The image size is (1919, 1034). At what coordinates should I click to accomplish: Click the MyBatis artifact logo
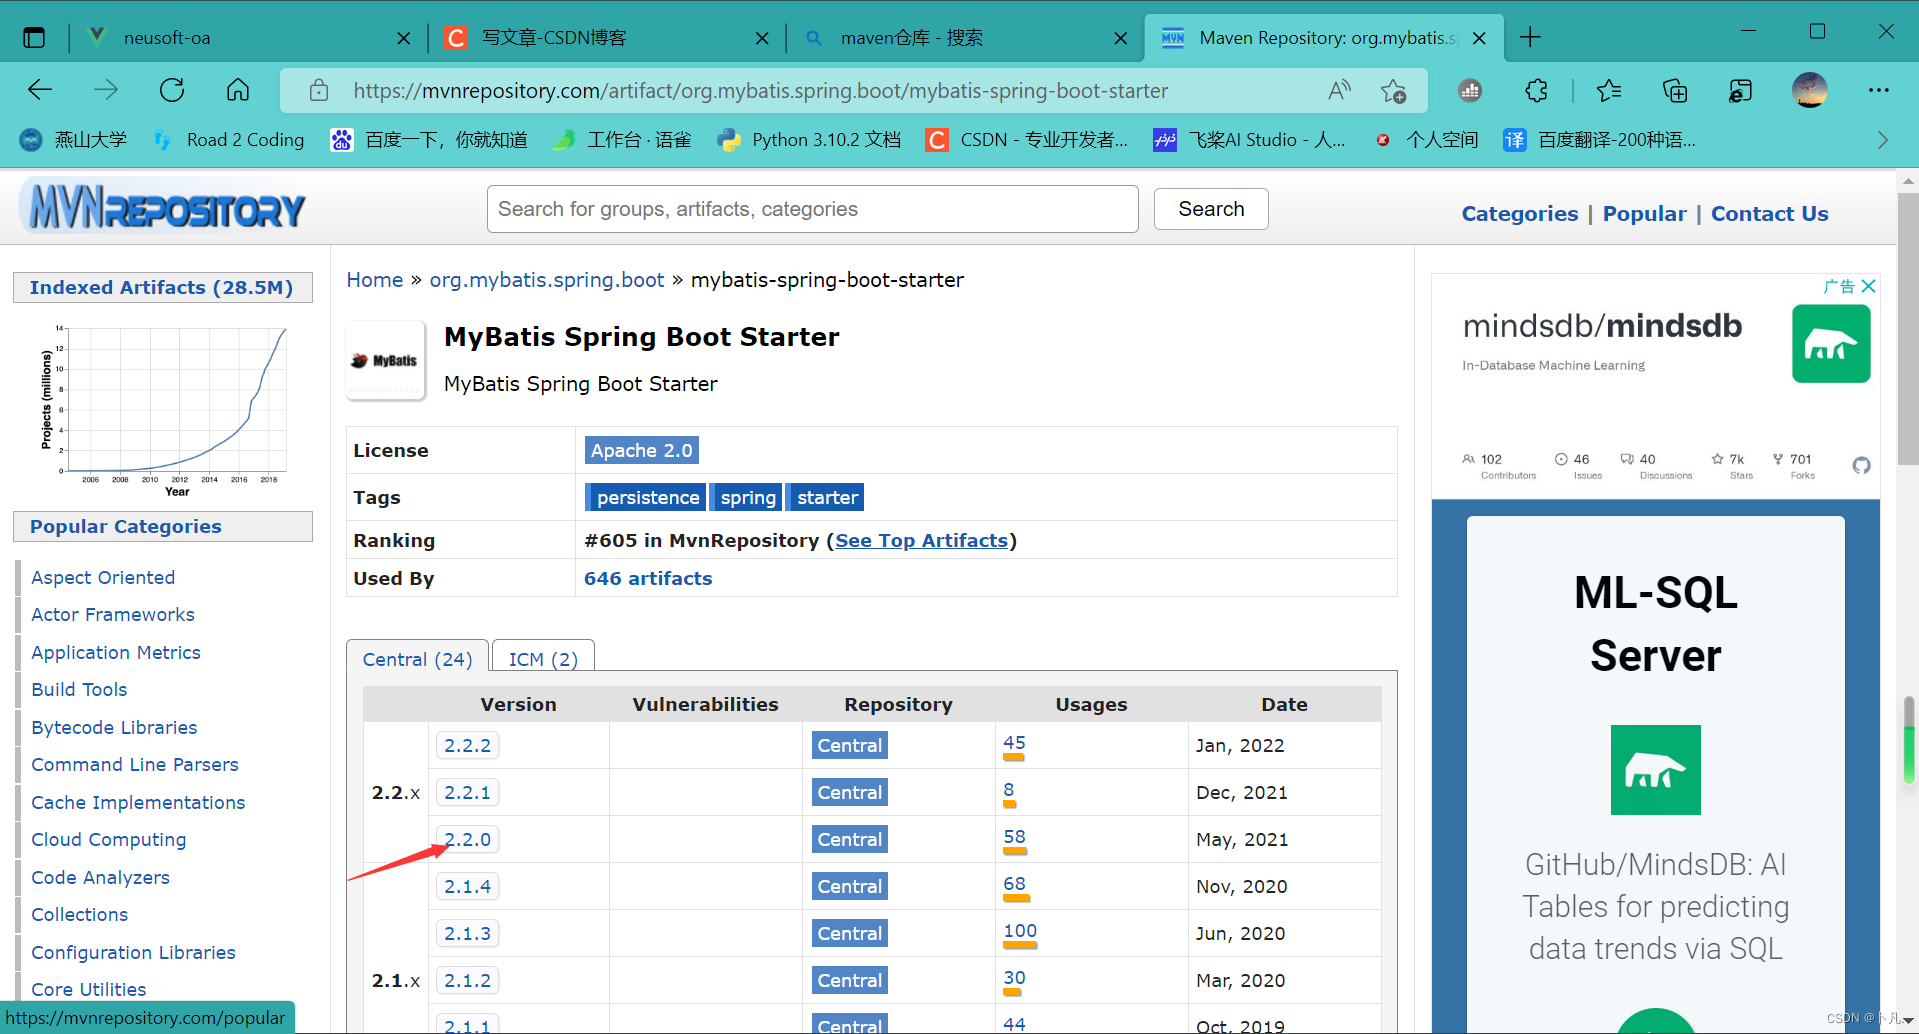[385, 360]
